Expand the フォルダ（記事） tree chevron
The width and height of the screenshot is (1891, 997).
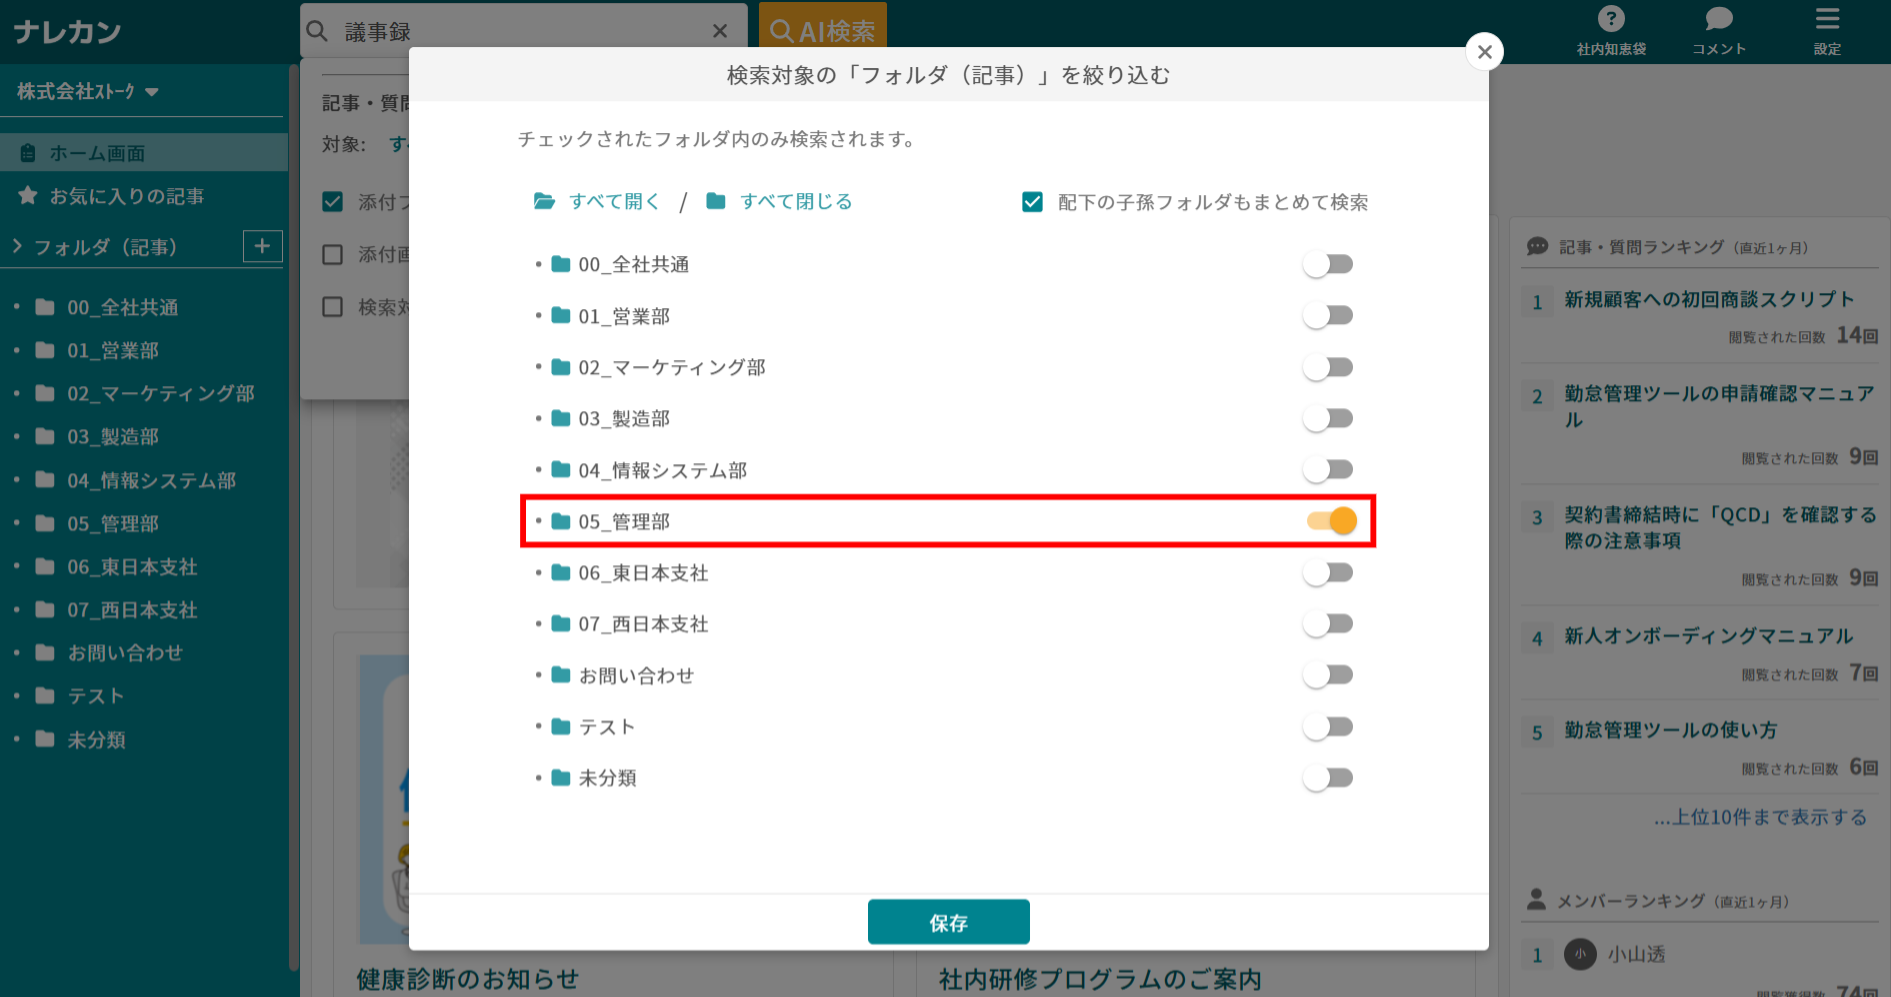pos(17,246)
